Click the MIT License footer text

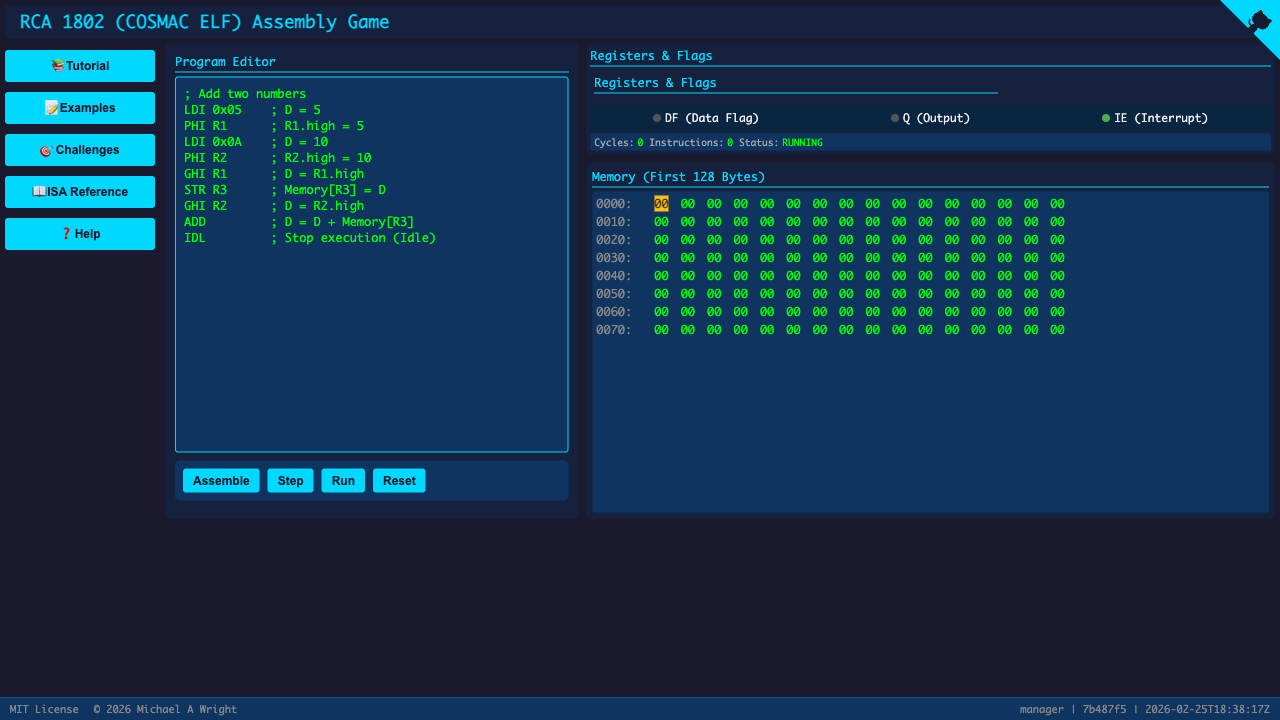pos(44,709)
